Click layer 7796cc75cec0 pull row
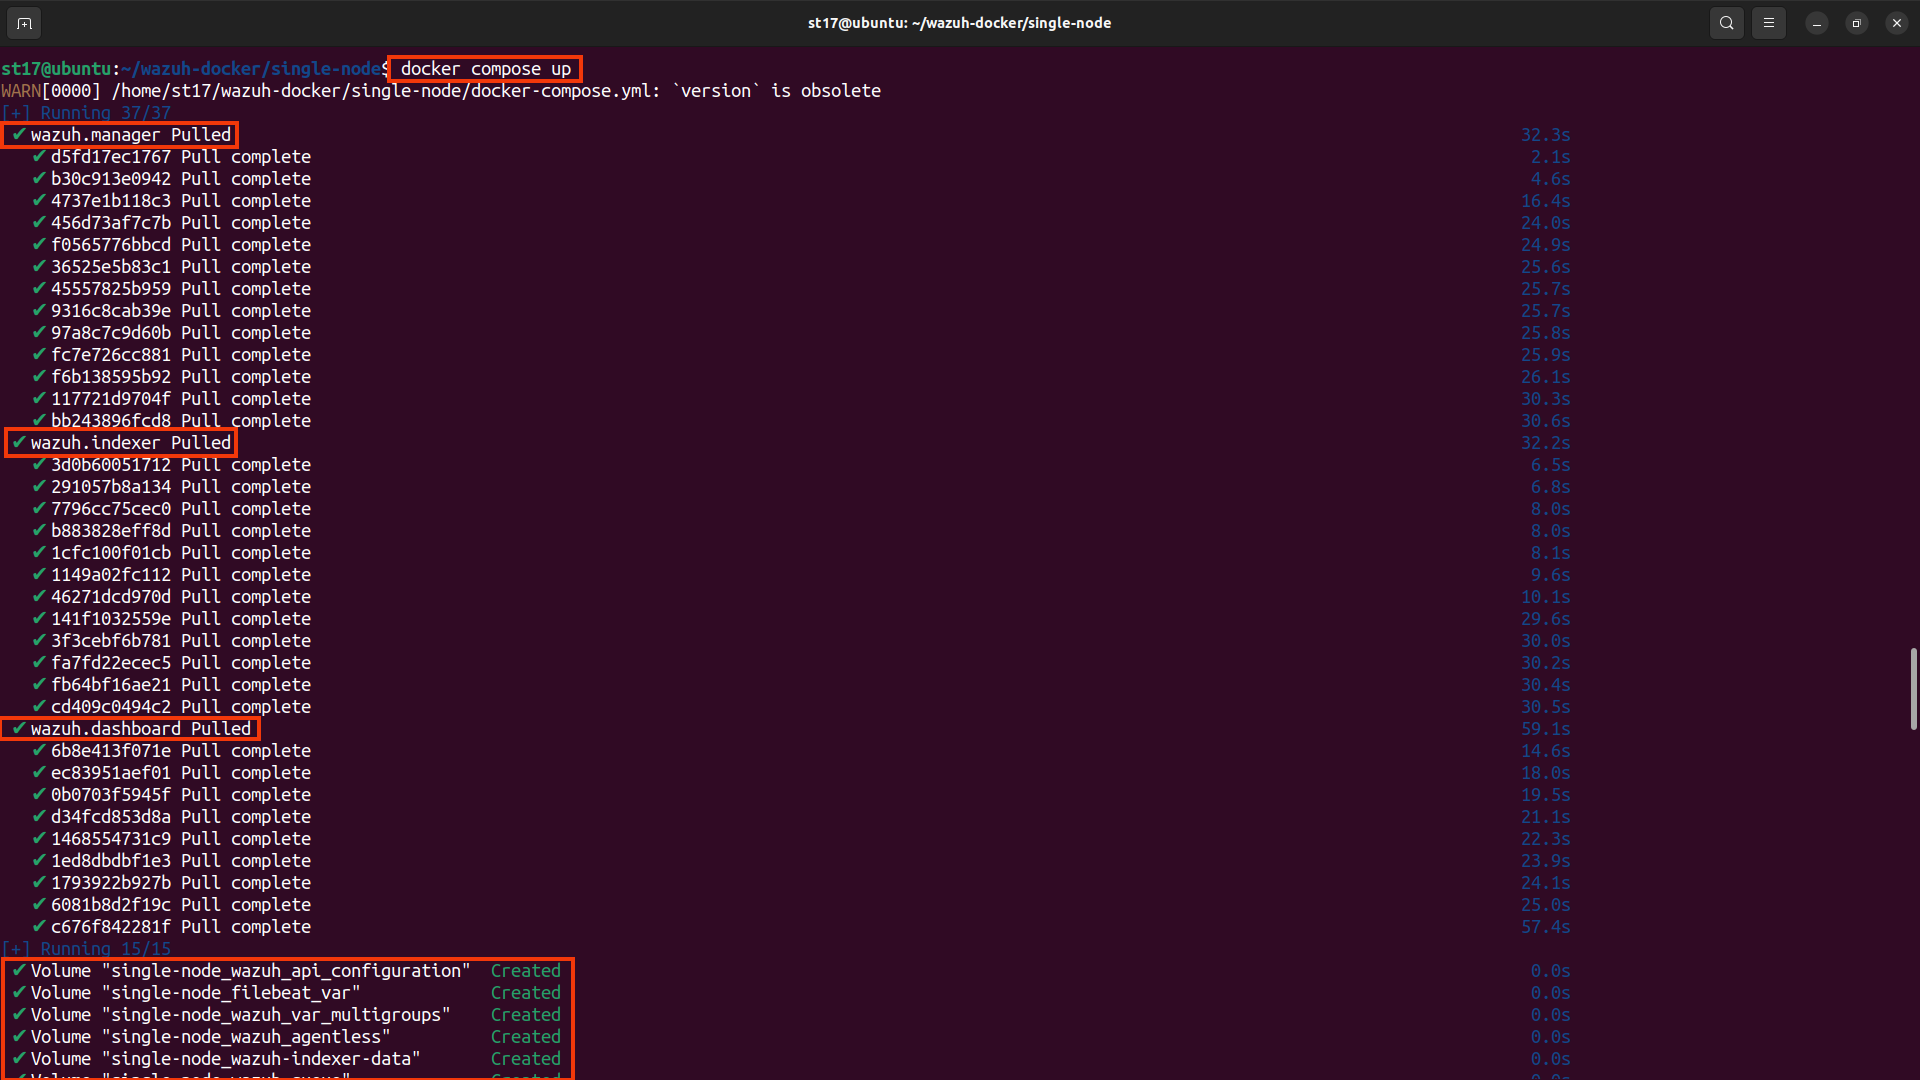 pyautogui.click(x=171, y=509)
